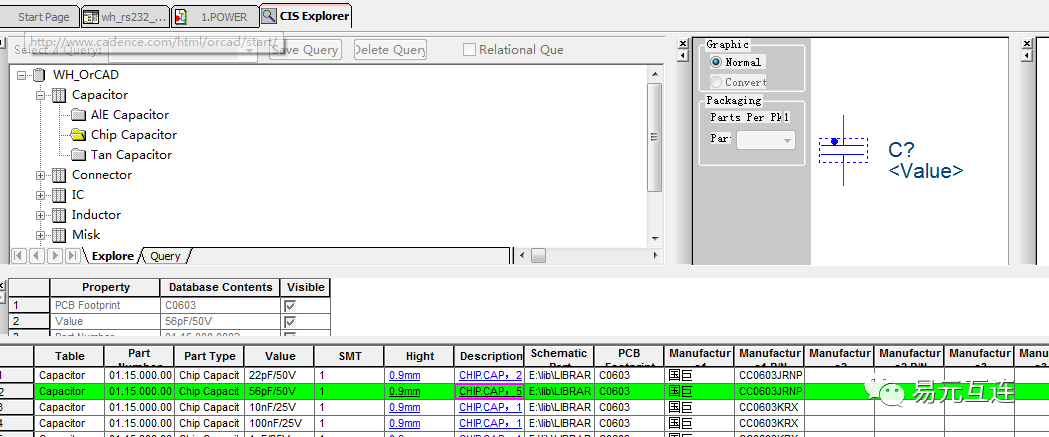The height and width of the screenshot is (437, 1049).
Task: Click the Database Contents column header
Action: [x=220, y=287]
